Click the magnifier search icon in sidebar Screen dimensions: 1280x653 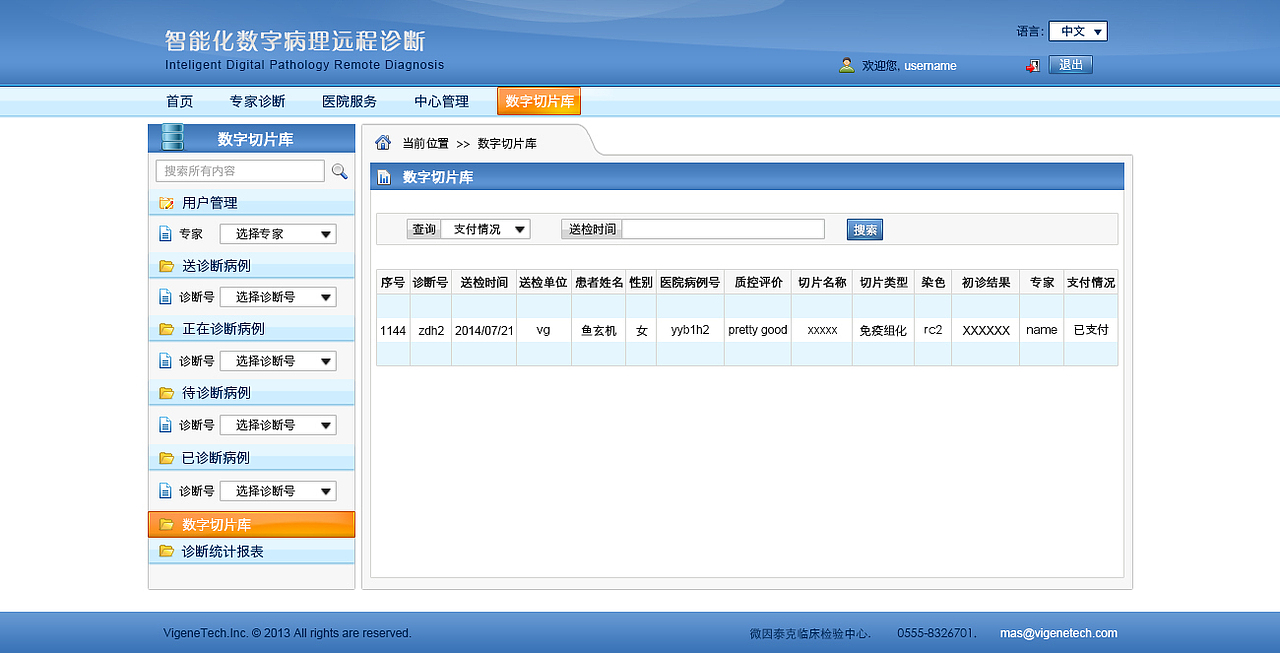coord(340,171)
